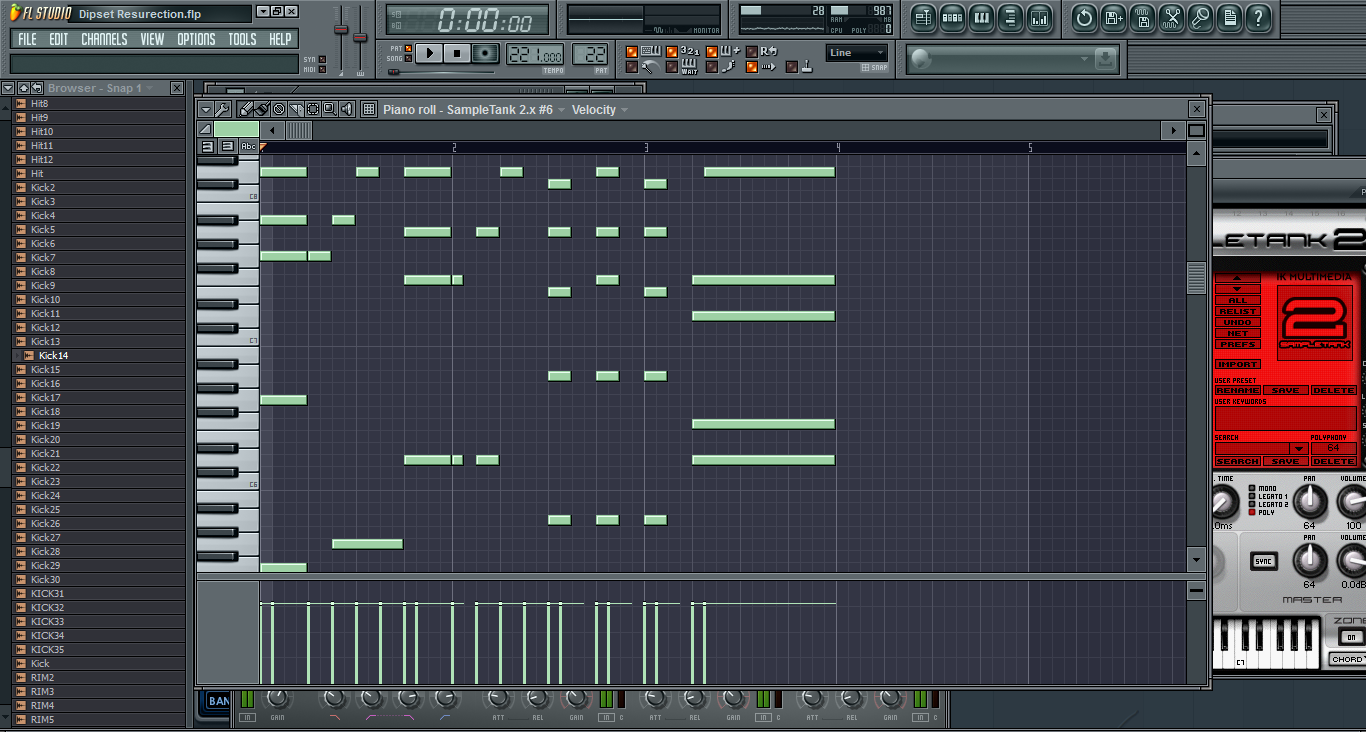The height and width of the screenshot is (732, 1366).
Task: Toggle the MIDI LED indicator
Action: pos(322,69)
